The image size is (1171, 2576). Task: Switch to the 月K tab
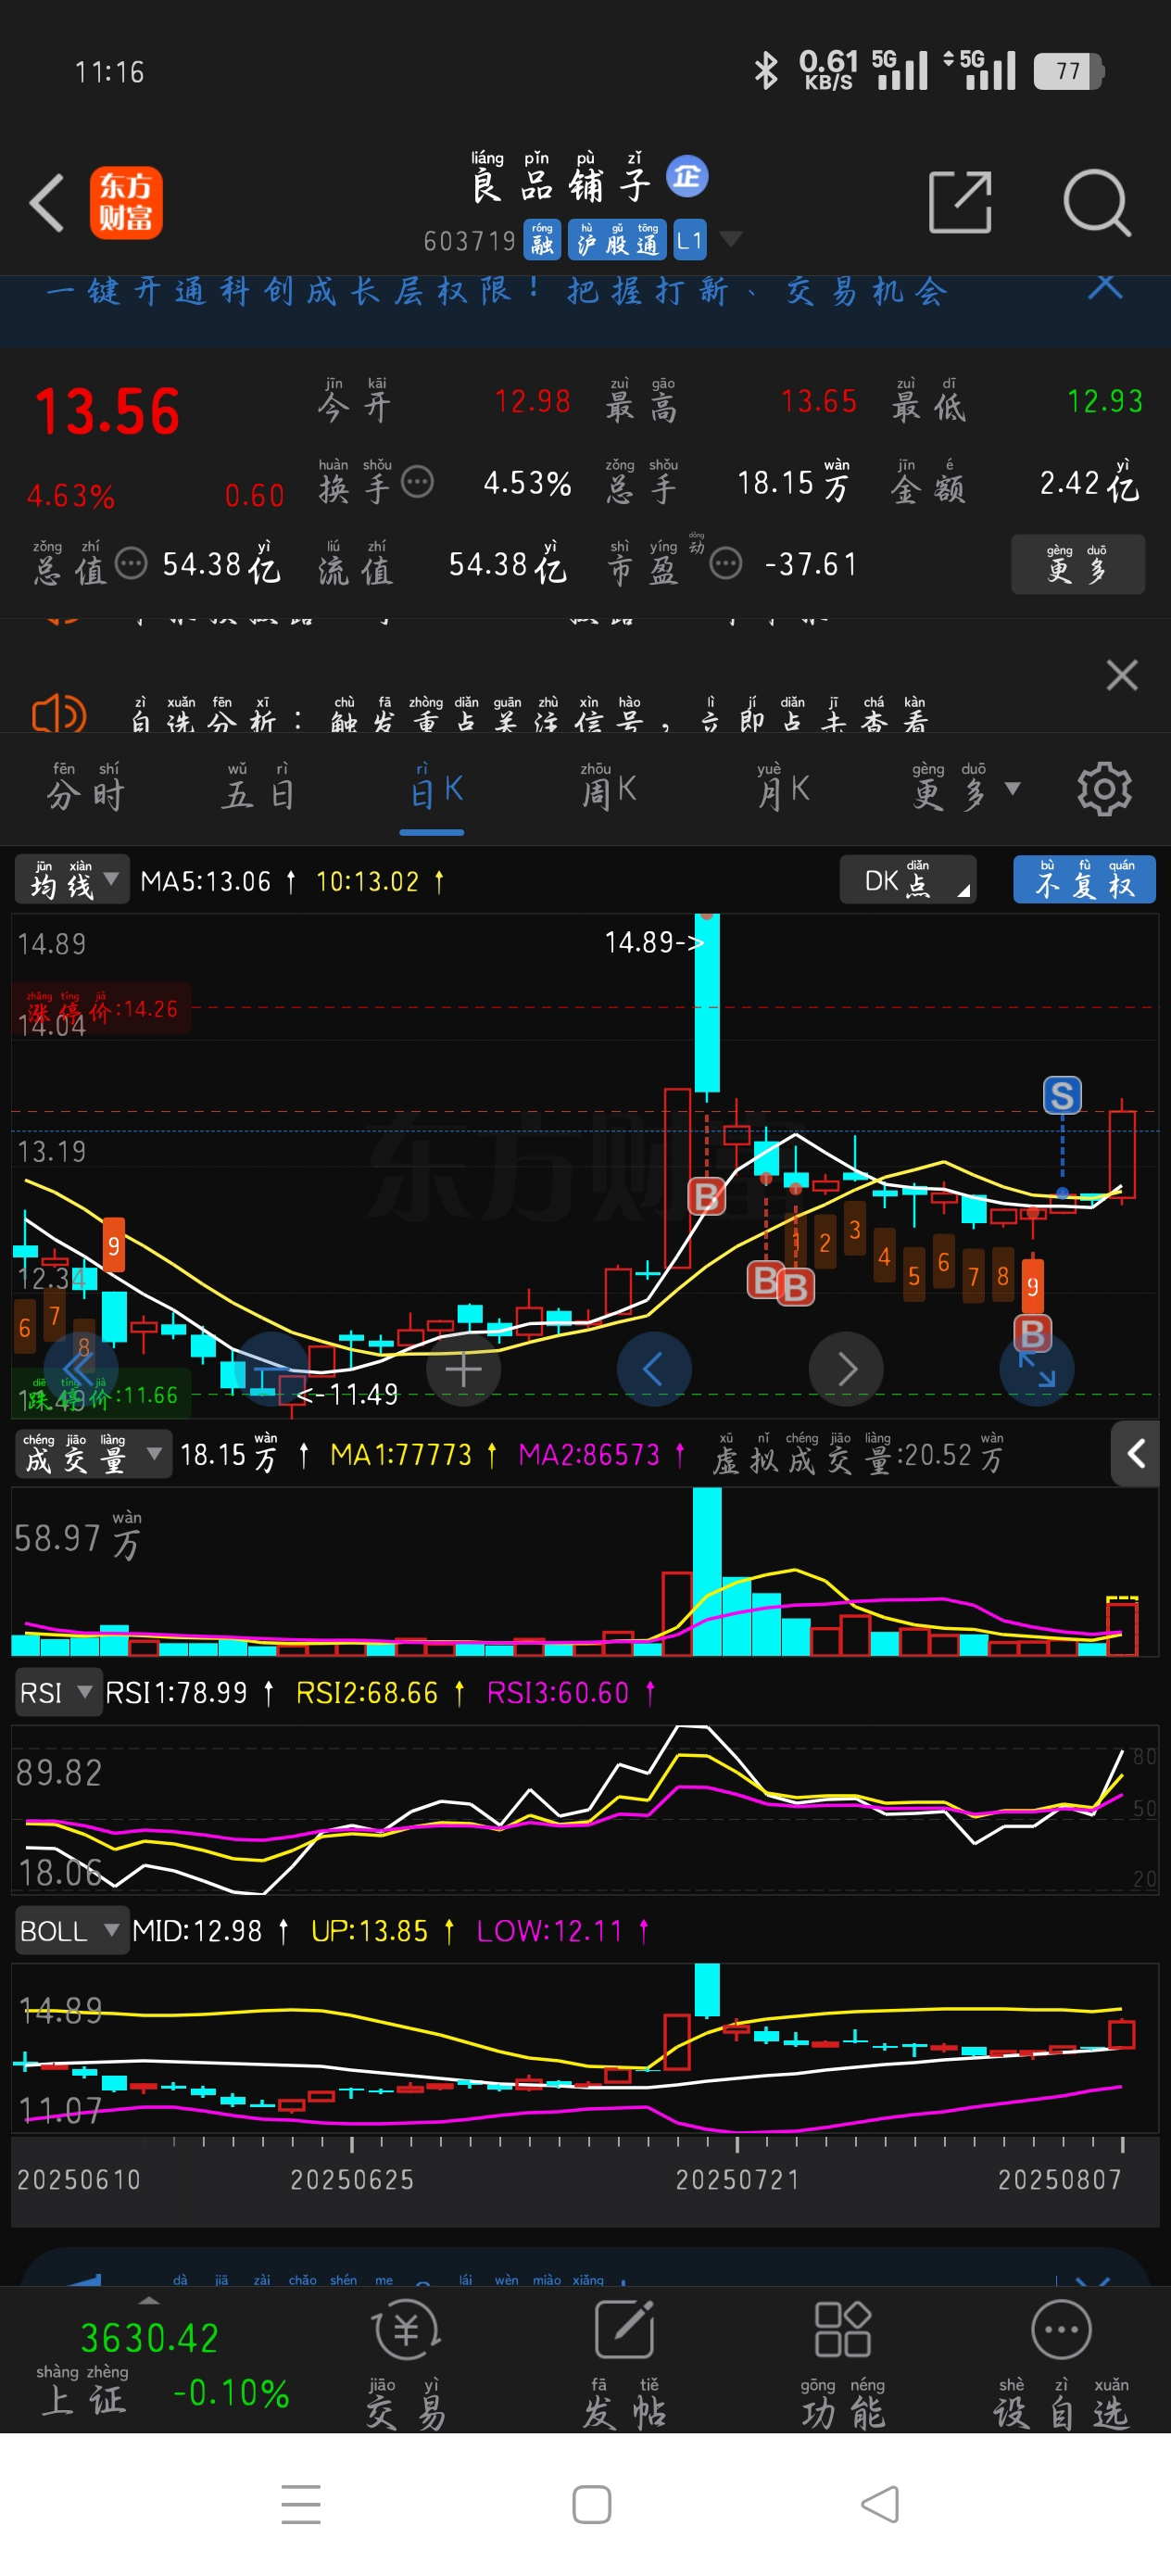pyautogui.click(x=783, y=788)
